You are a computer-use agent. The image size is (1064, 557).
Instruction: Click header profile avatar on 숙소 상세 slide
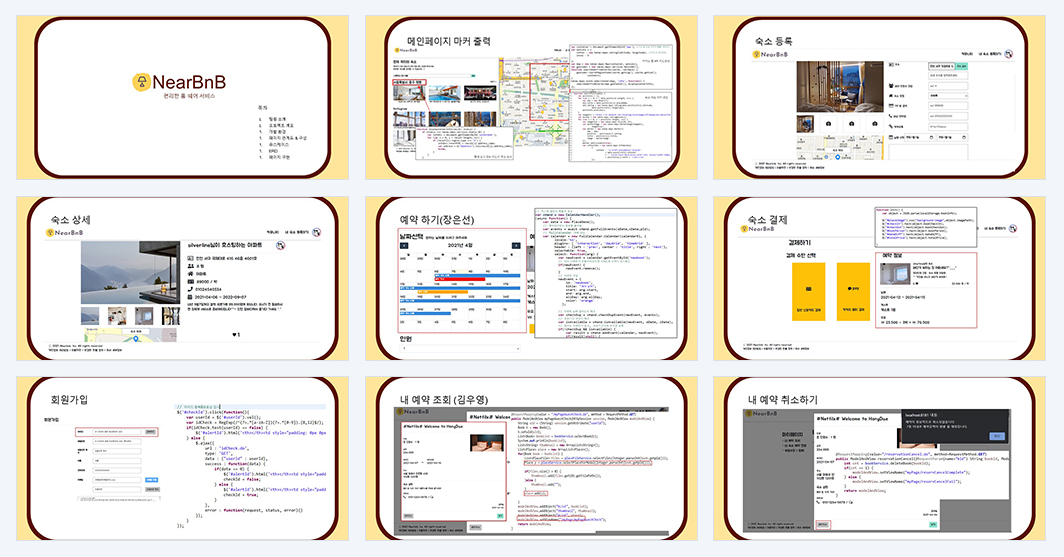tap(316, 232)
